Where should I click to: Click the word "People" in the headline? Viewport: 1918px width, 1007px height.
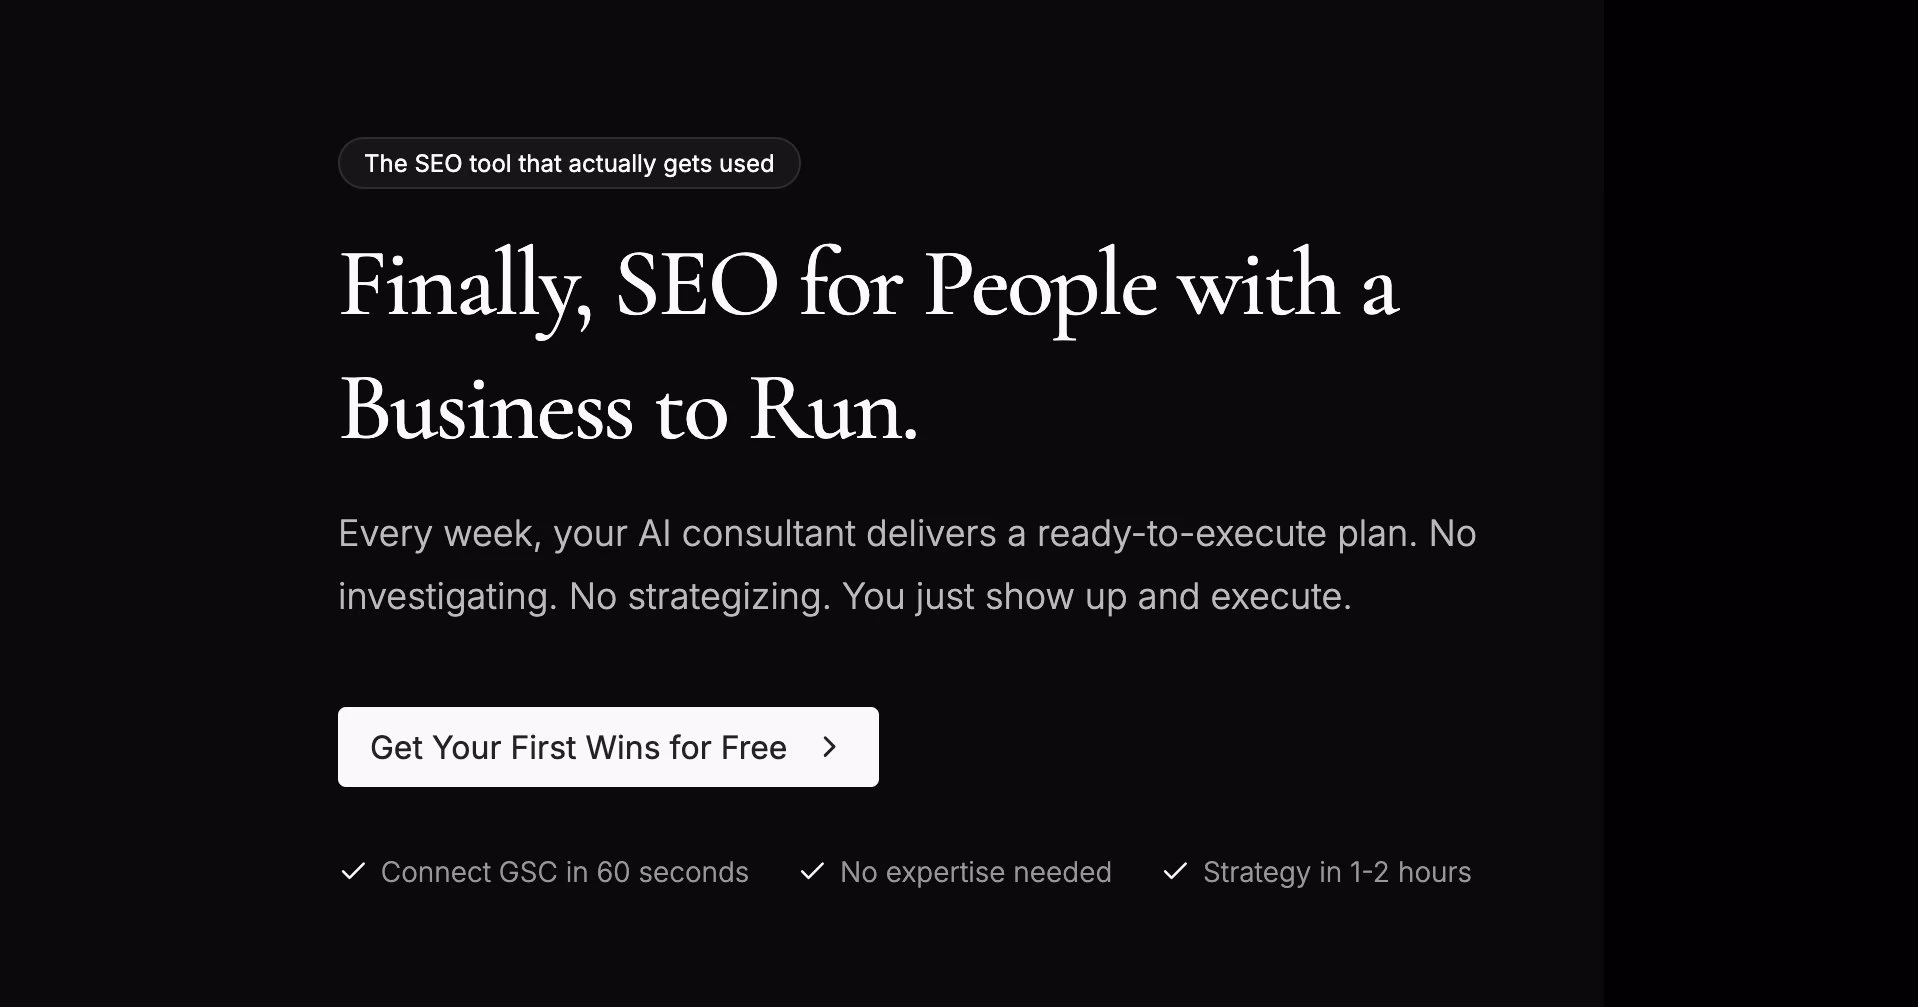[1040, 286]
